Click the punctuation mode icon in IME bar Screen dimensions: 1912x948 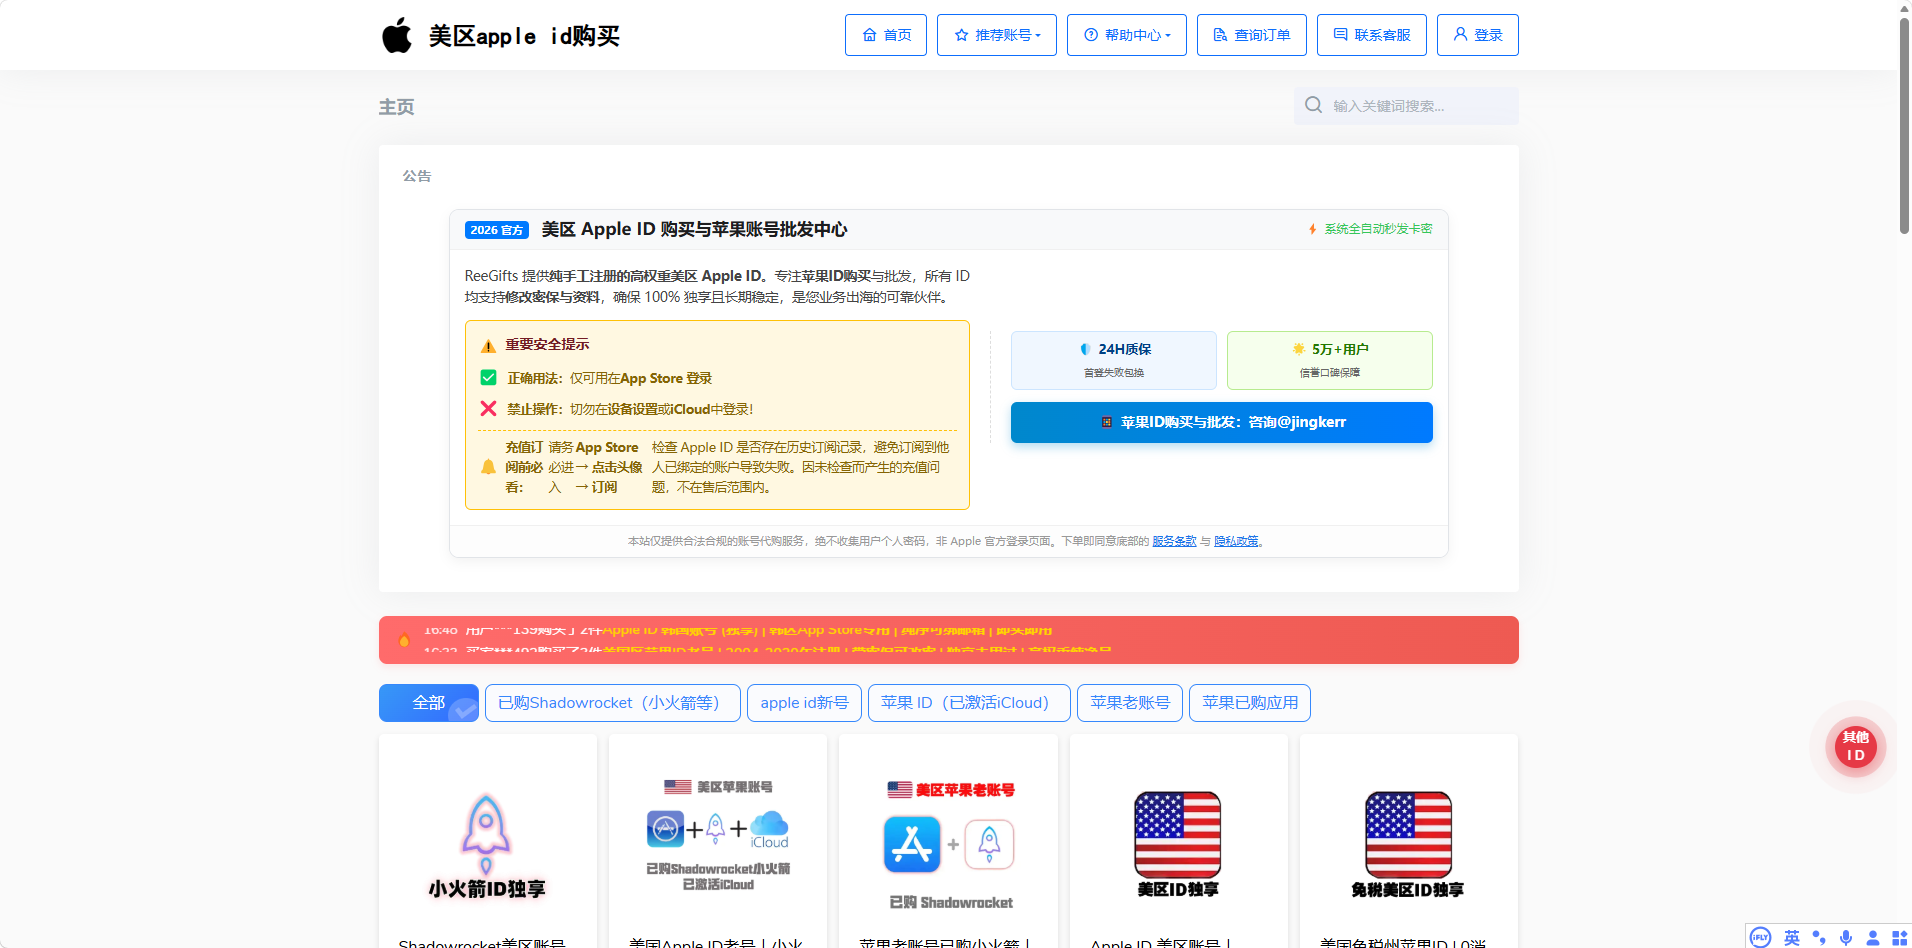pos(1819,937)
